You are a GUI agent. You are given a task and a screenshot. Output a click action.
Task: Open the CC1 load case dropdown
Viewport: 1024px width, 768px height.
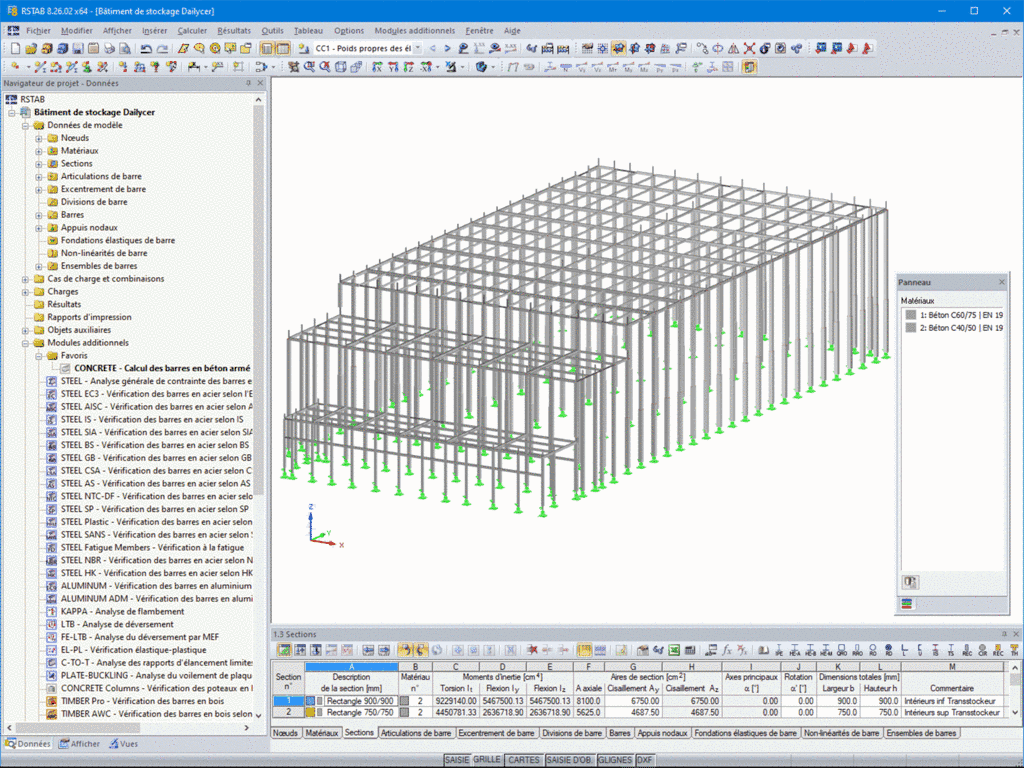coord(417,48)
